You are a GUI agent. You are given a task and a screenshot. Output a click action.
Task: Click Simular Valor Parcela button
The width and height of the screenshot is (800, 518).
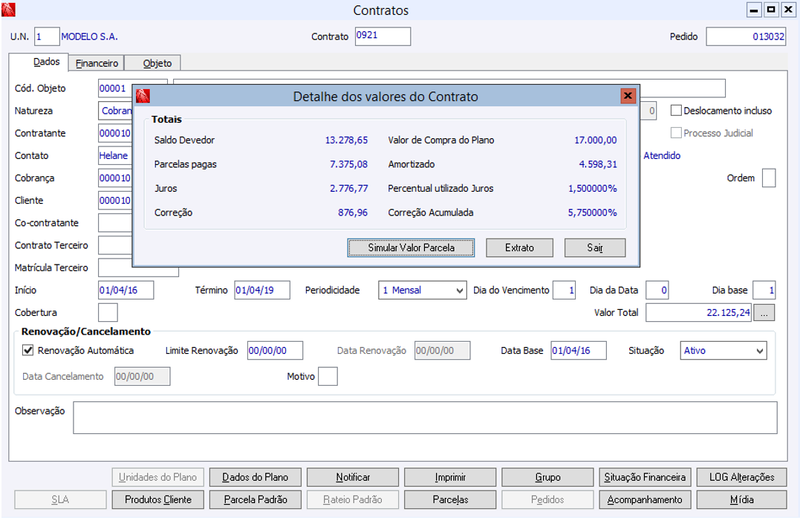[x=411, y=248]
